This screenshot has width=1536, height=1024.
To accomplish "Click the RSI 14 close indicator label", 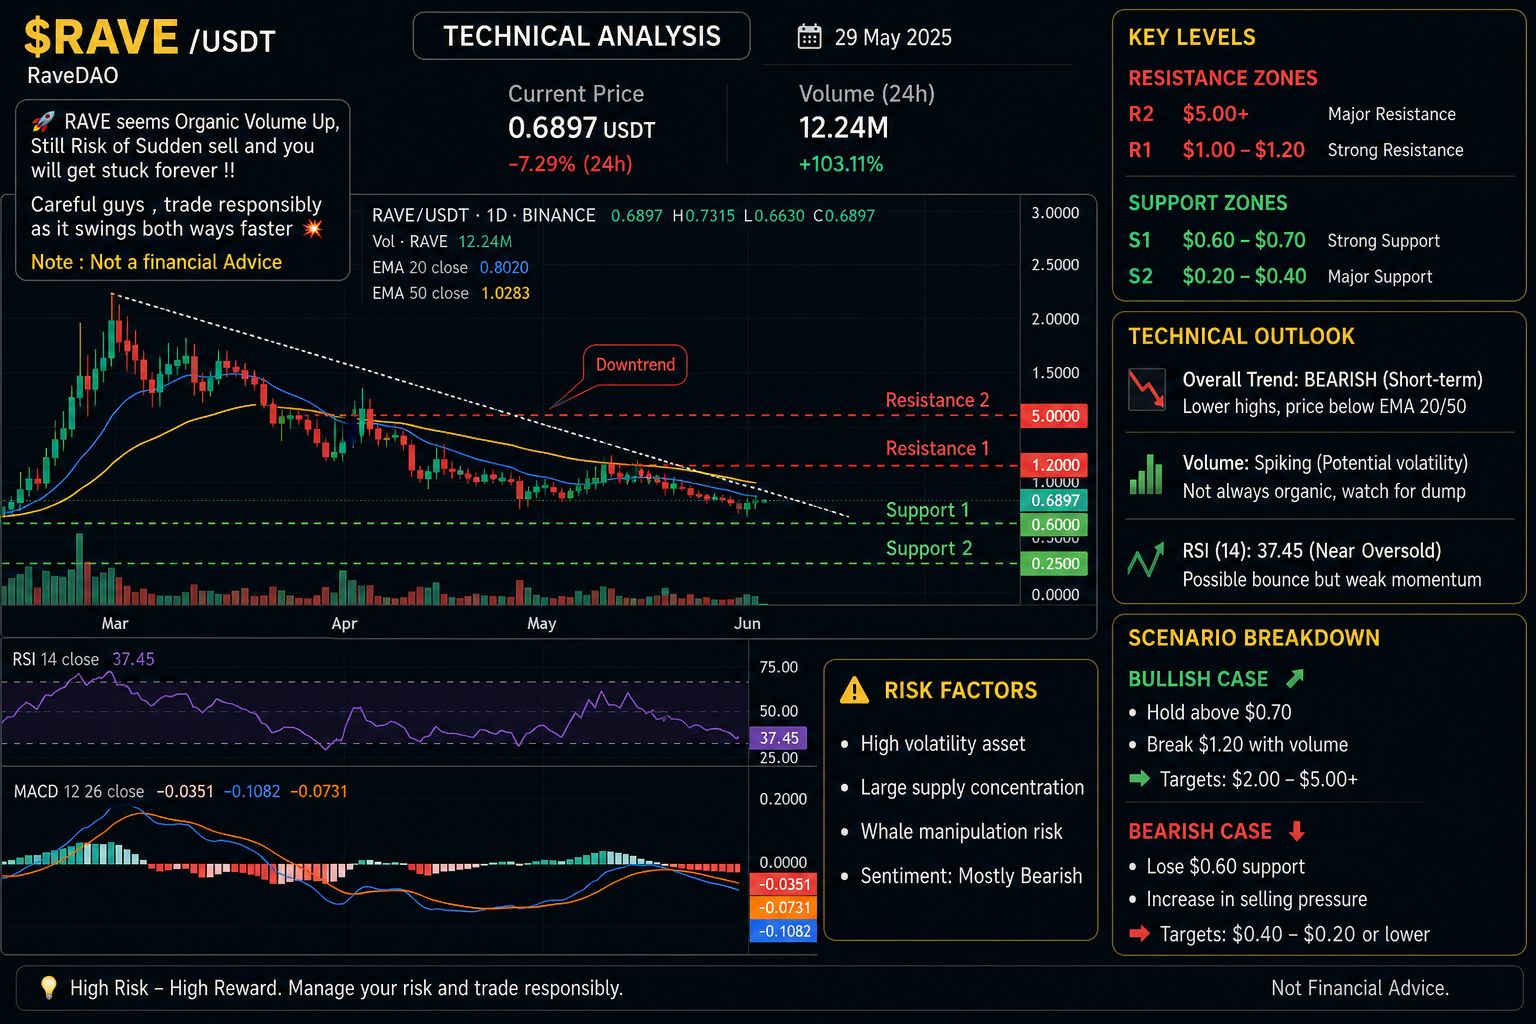I will pos(55,660).
